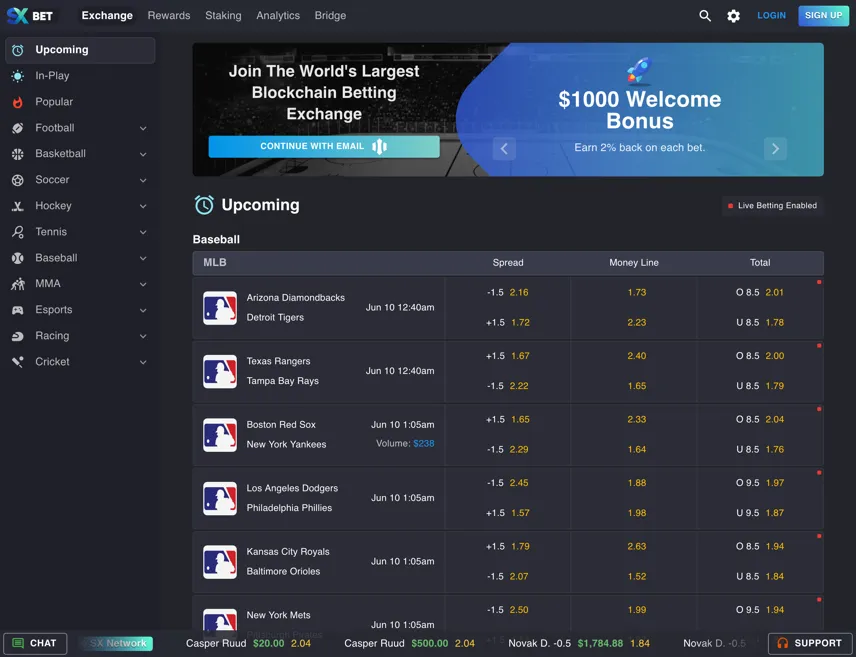The width and height of the screenshot is (856, 657).
Task: Click the Cricket bat icon in sidebar
Action: tap(18, 362)
